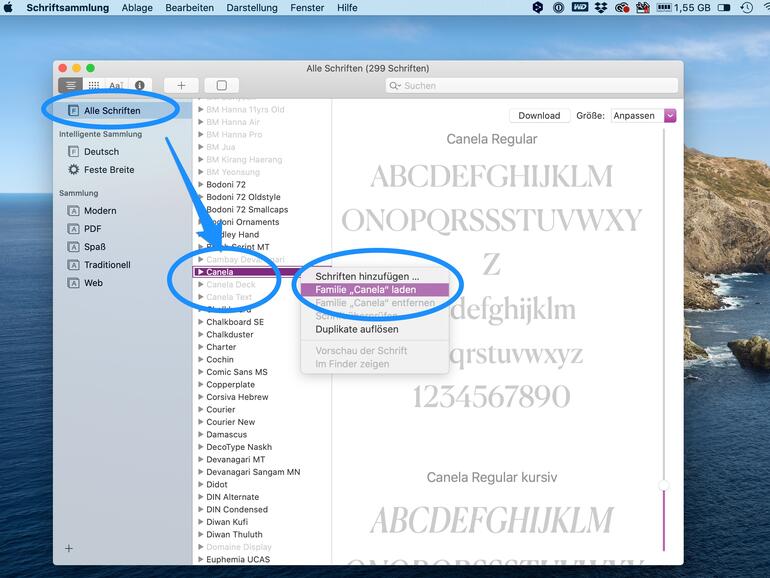Expand the Chalkboard SE family

(x=200, y=322)
